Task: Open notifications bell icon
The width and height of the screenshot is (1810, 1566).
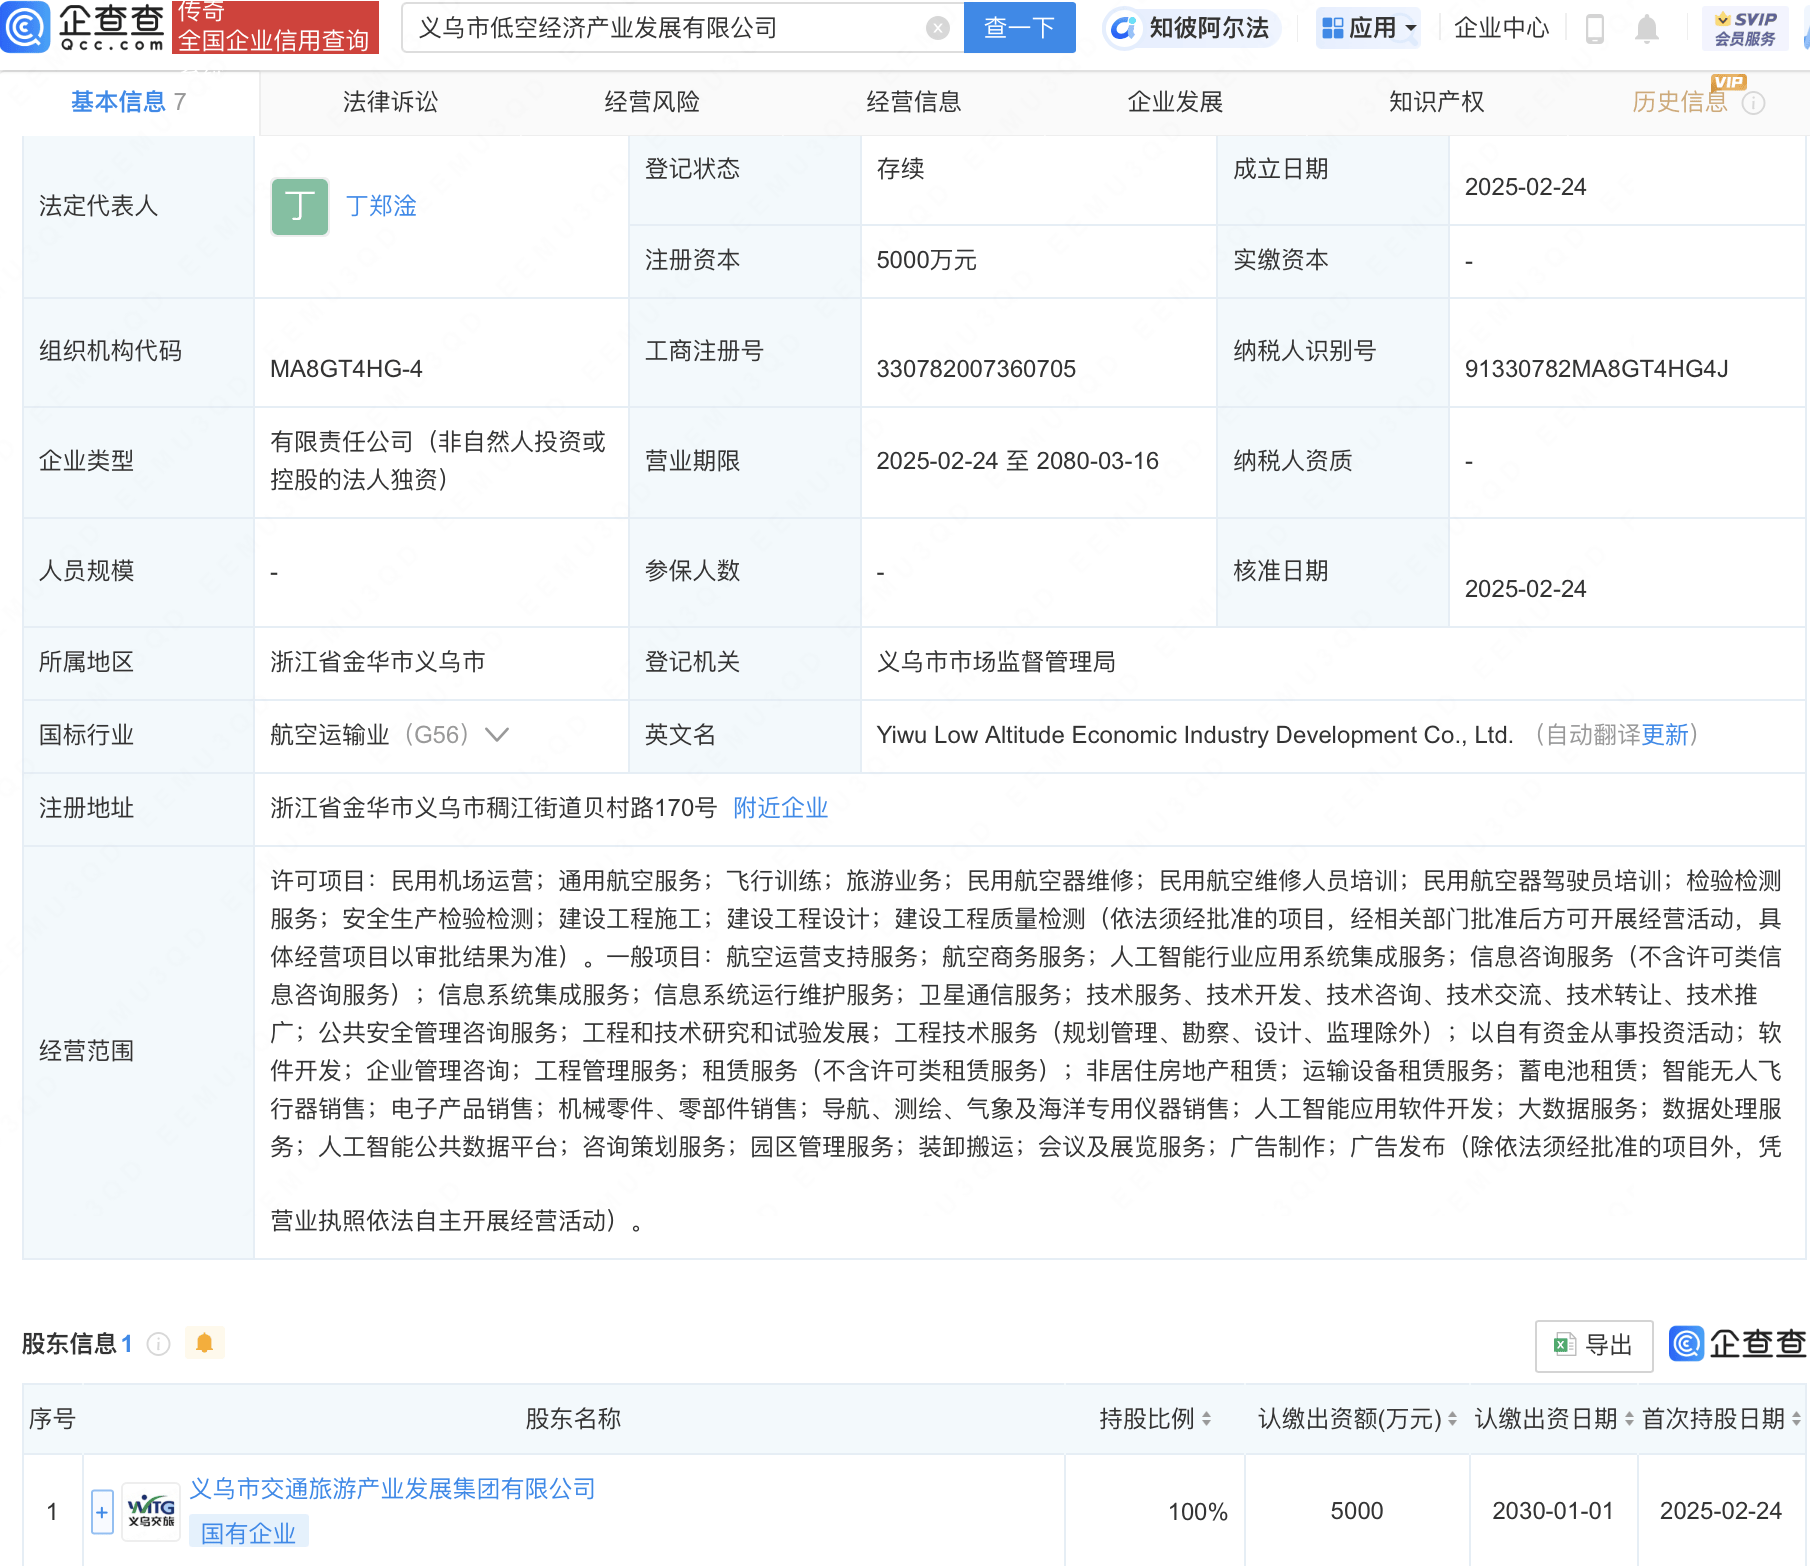Action: 1646,29
